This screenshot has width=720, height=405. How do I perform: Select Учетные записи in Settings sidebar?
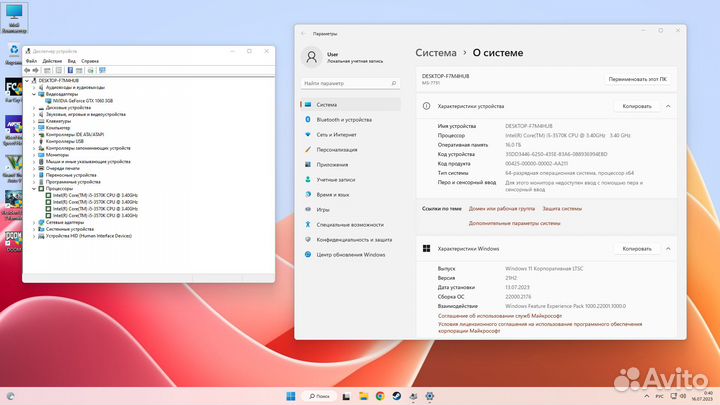(x=350, y=180)
